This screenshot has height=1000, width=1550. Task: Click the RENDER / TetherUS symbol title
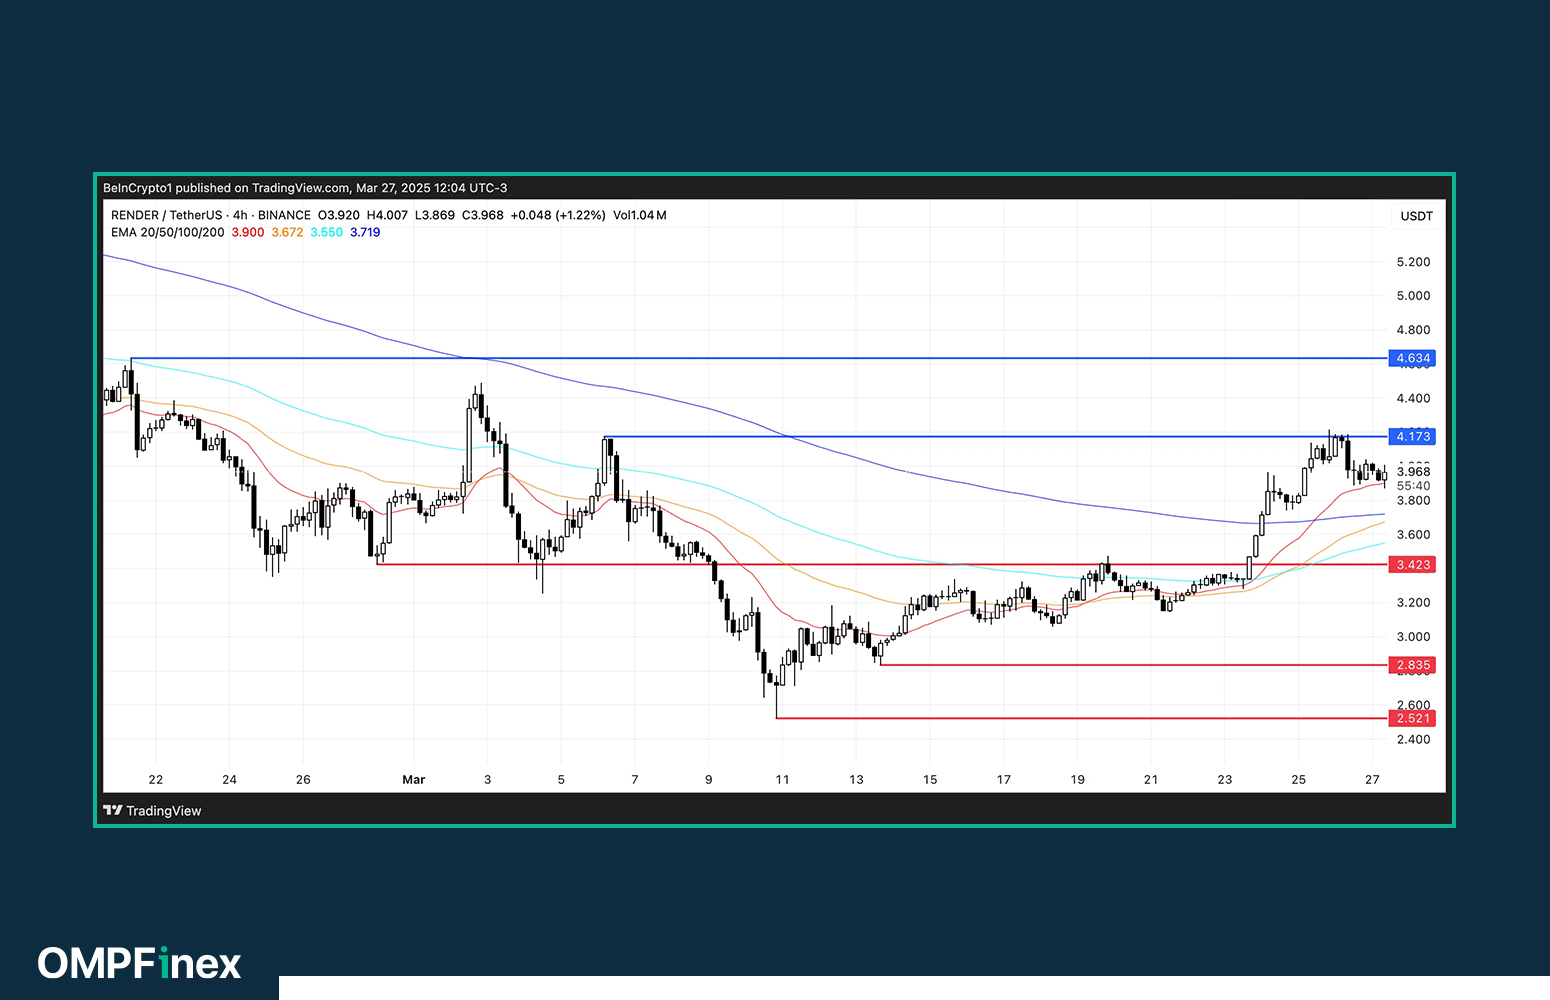coord(166,215)
